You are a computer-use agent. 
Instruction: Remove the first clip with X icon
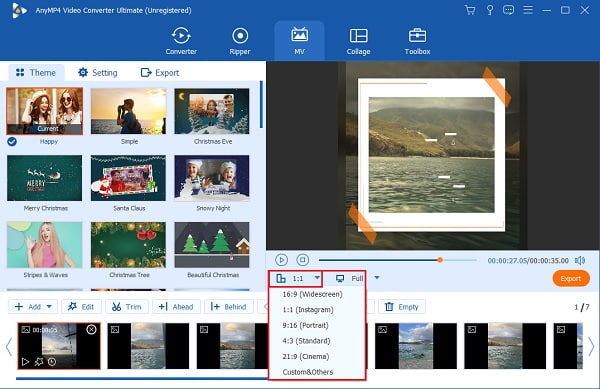click(x=91, y=329)
